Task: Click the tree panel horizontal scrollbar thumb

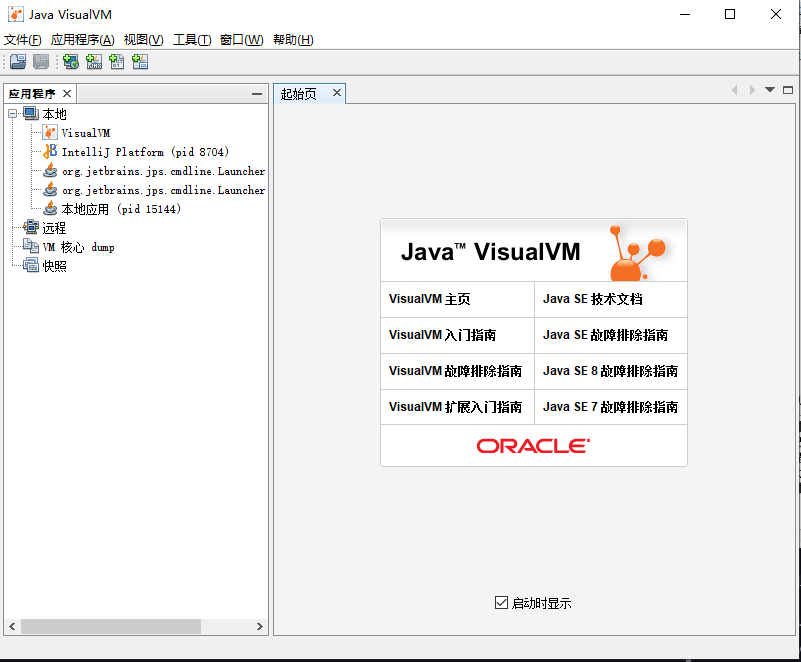Action: pyautogui.click(x=111, y=626)
